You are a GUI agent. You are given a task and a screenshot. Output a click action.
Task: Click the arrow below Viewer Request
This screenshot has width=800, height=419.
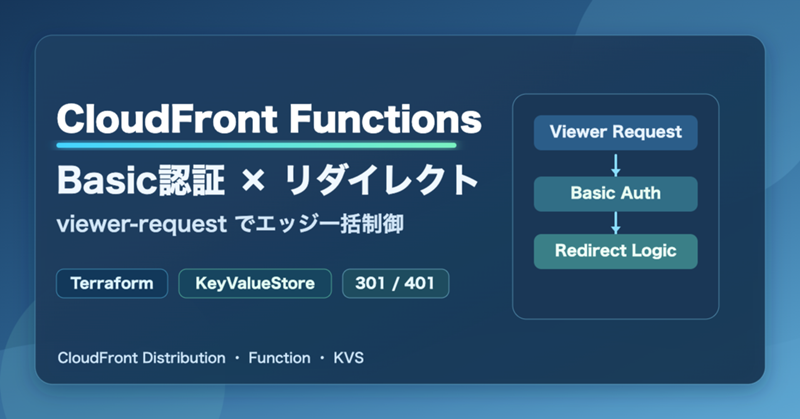[x=616, y=163]
